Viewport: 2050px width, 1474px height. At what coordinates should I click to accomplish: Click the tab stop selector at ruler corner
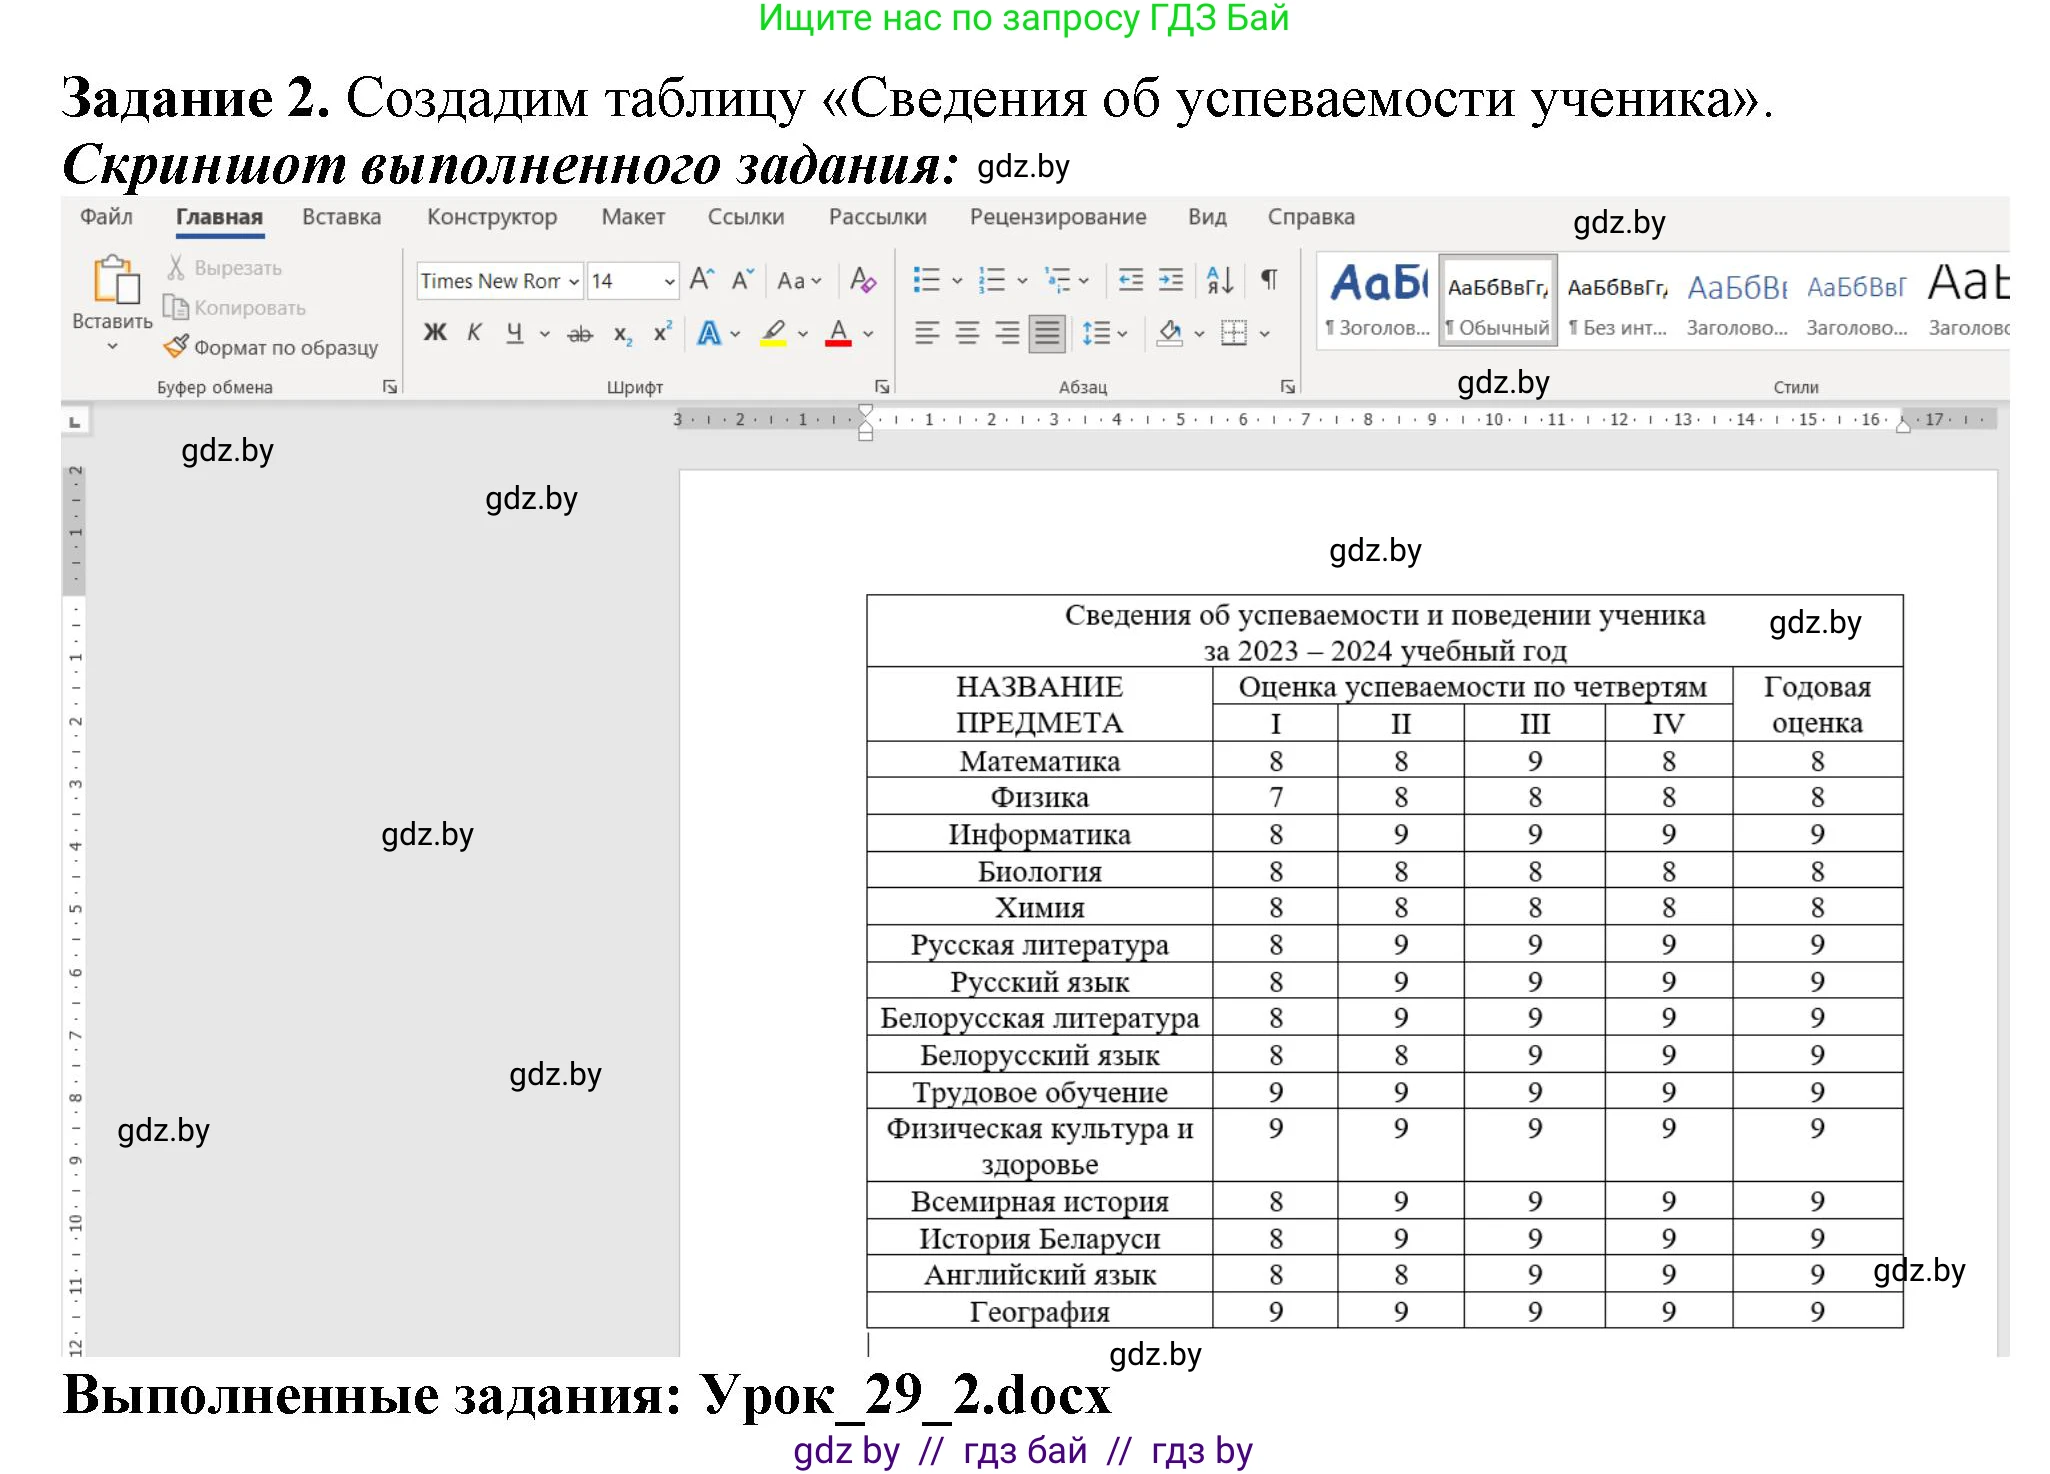pos(75,422)
